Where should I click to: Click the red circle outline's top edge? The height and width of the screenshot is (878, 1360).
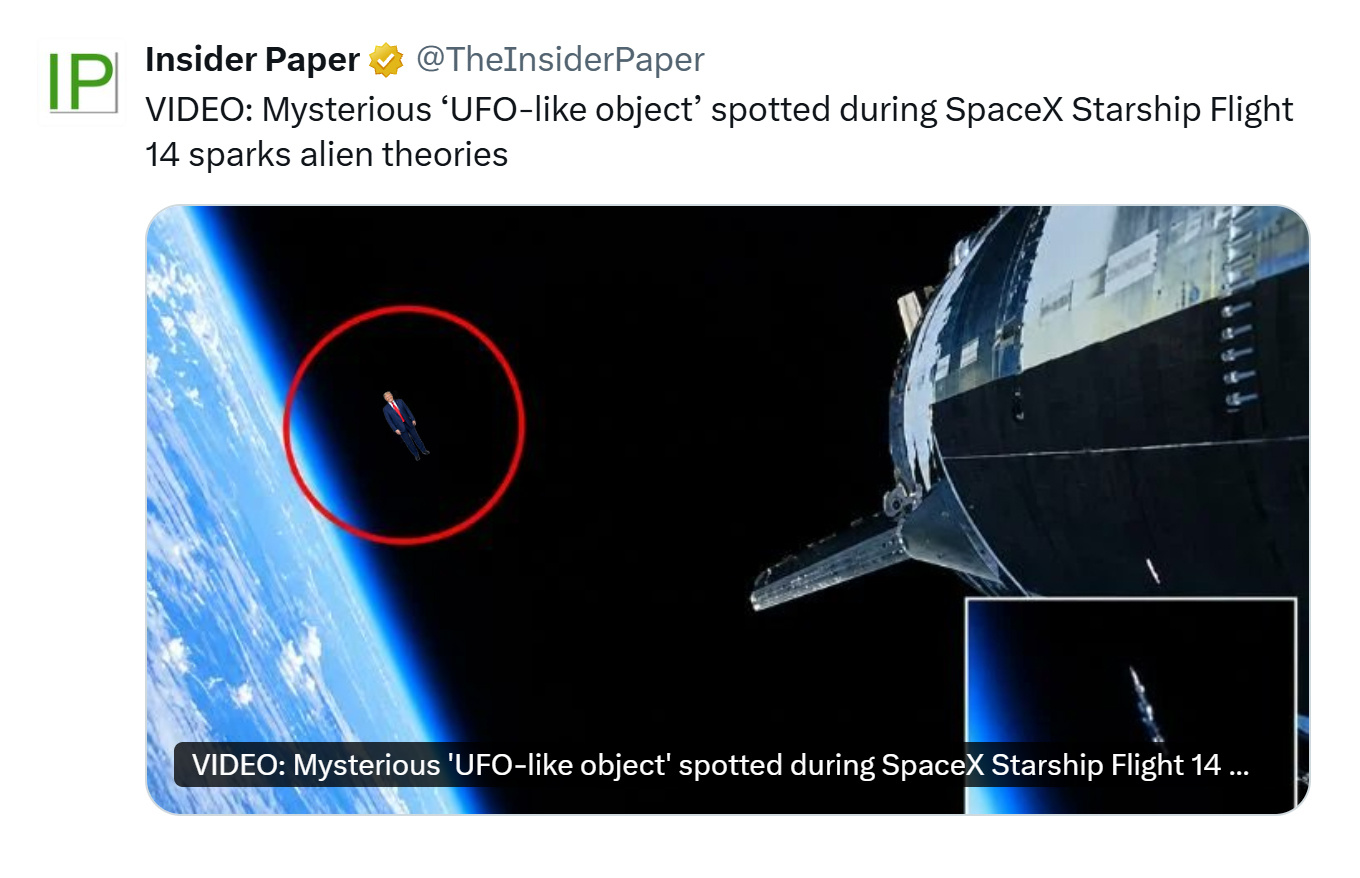pos(404,310)
